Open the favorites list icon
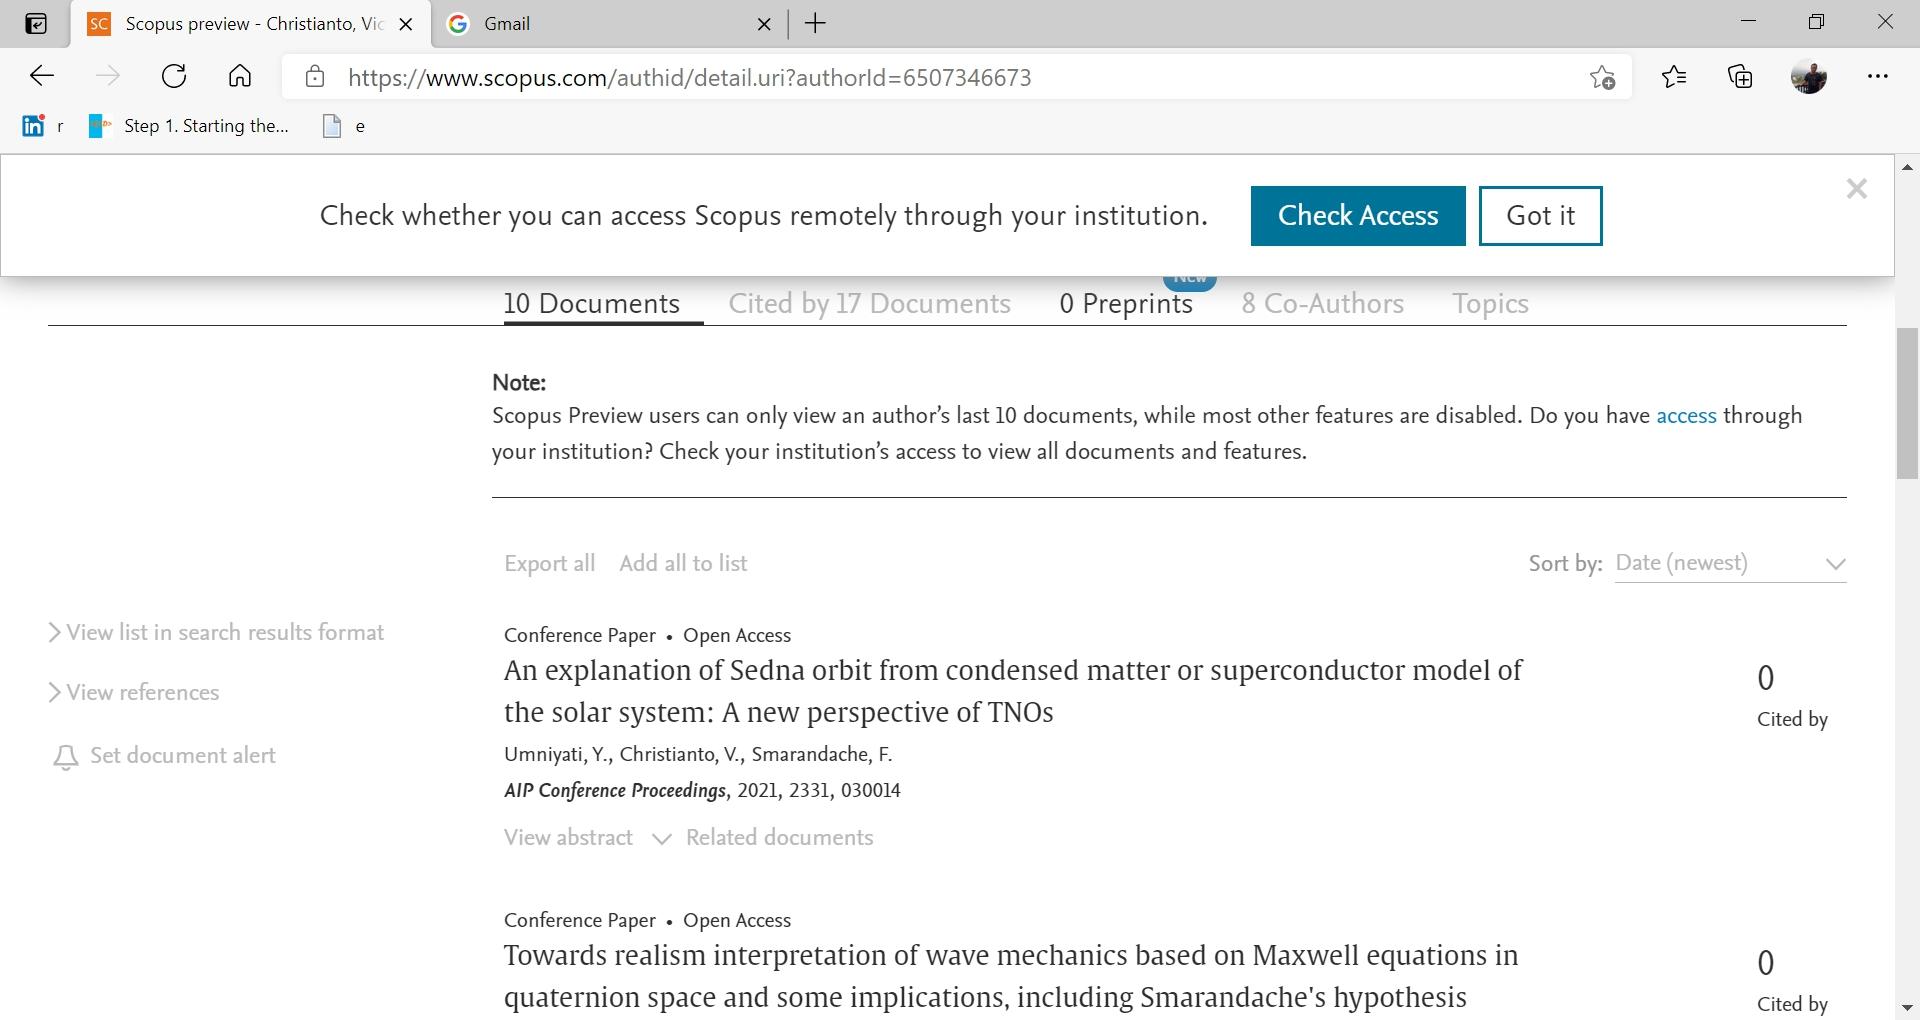The height and width of the screenshot is (1020, 1920). point(1674,77)
